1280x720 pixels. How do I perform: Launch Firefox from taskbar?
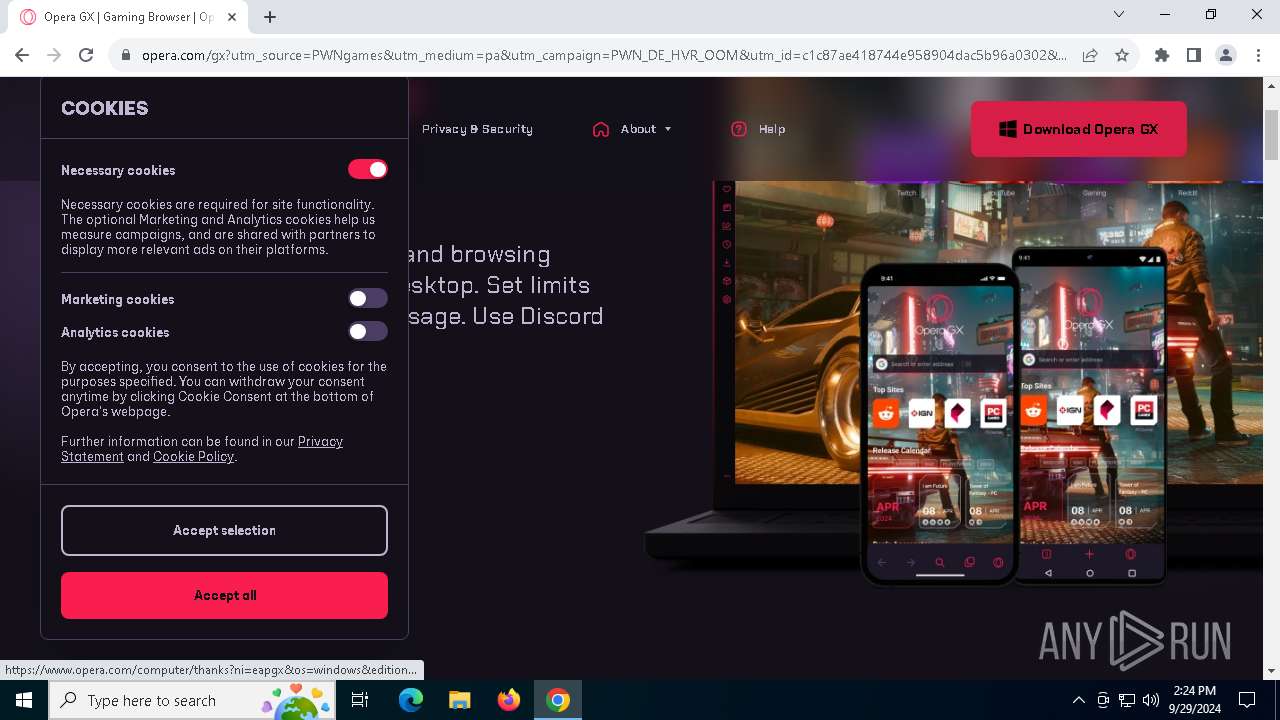(x=509, y=700)
